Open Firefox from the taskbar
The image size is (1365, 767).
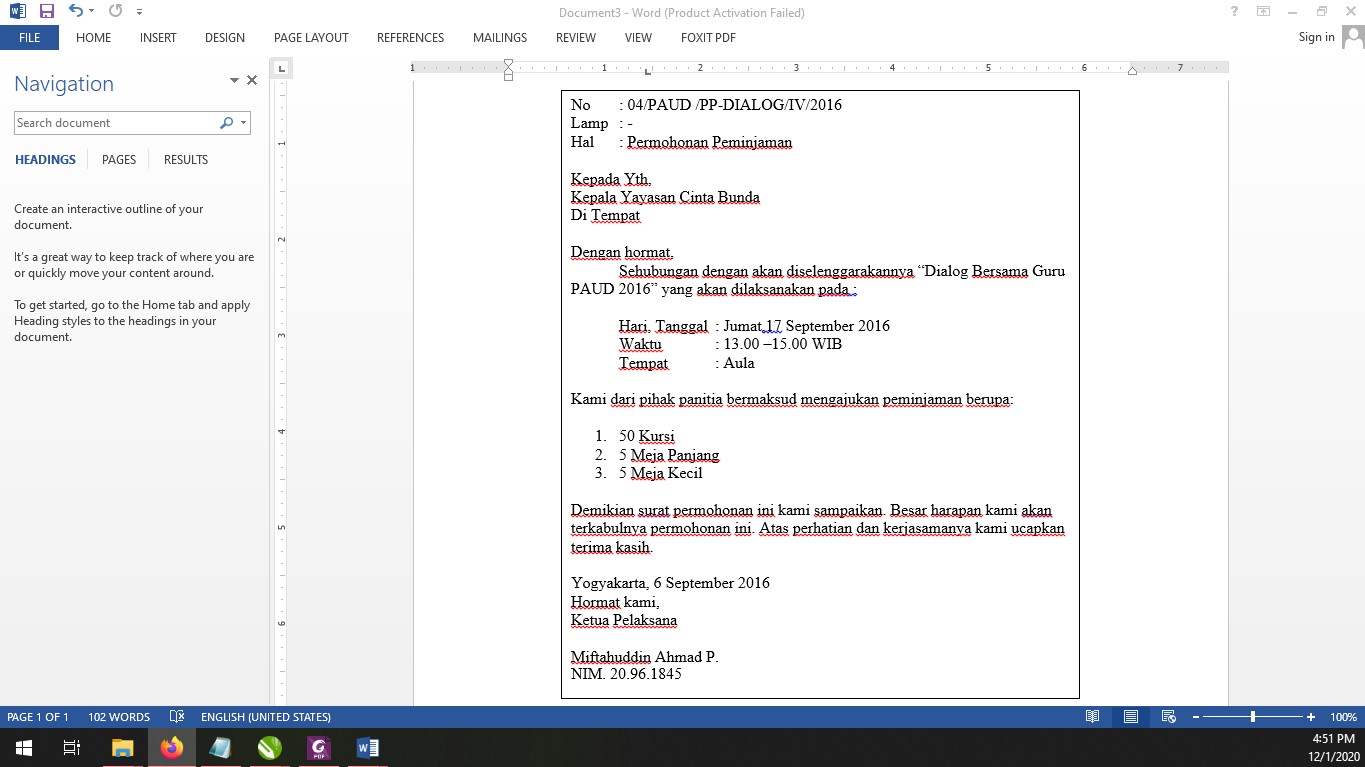point(171,747)
